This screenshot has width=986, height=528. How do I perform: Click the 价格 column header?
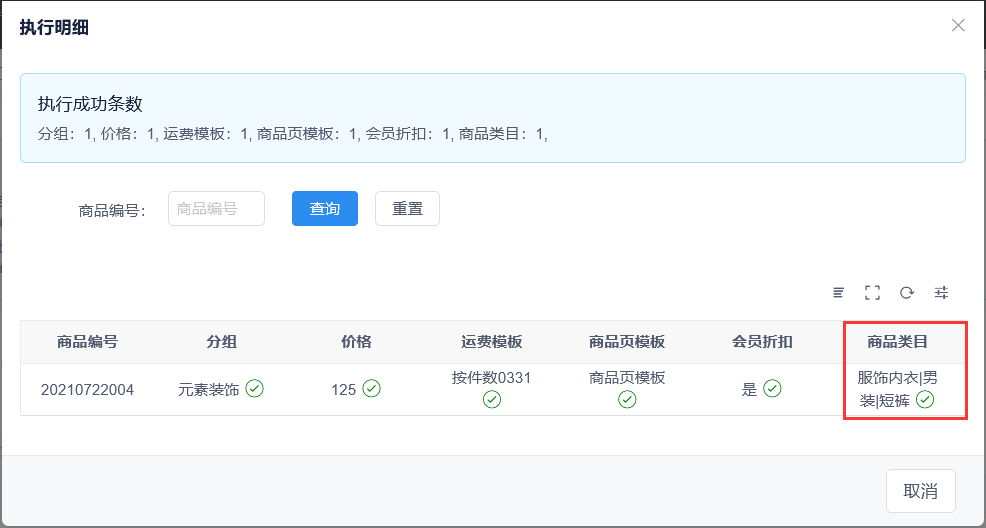356,342
